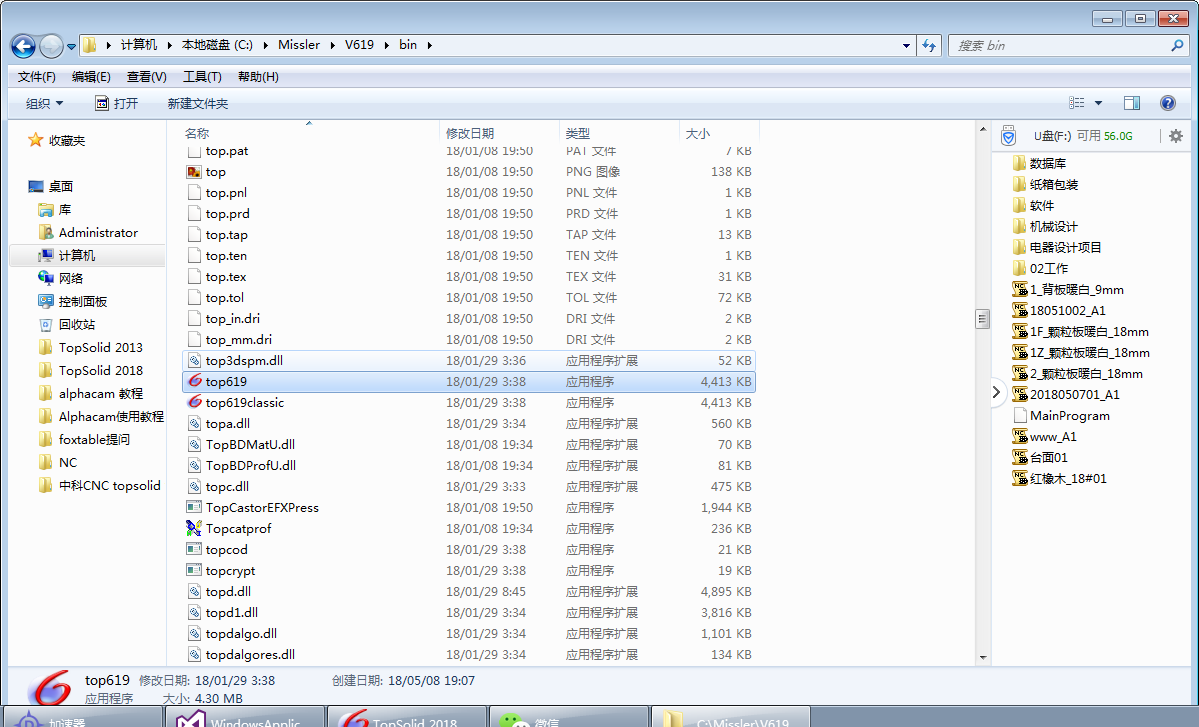Select the top PNG image file icon
Viewport: 1199px width, 727px height.
tap(194, 172)
